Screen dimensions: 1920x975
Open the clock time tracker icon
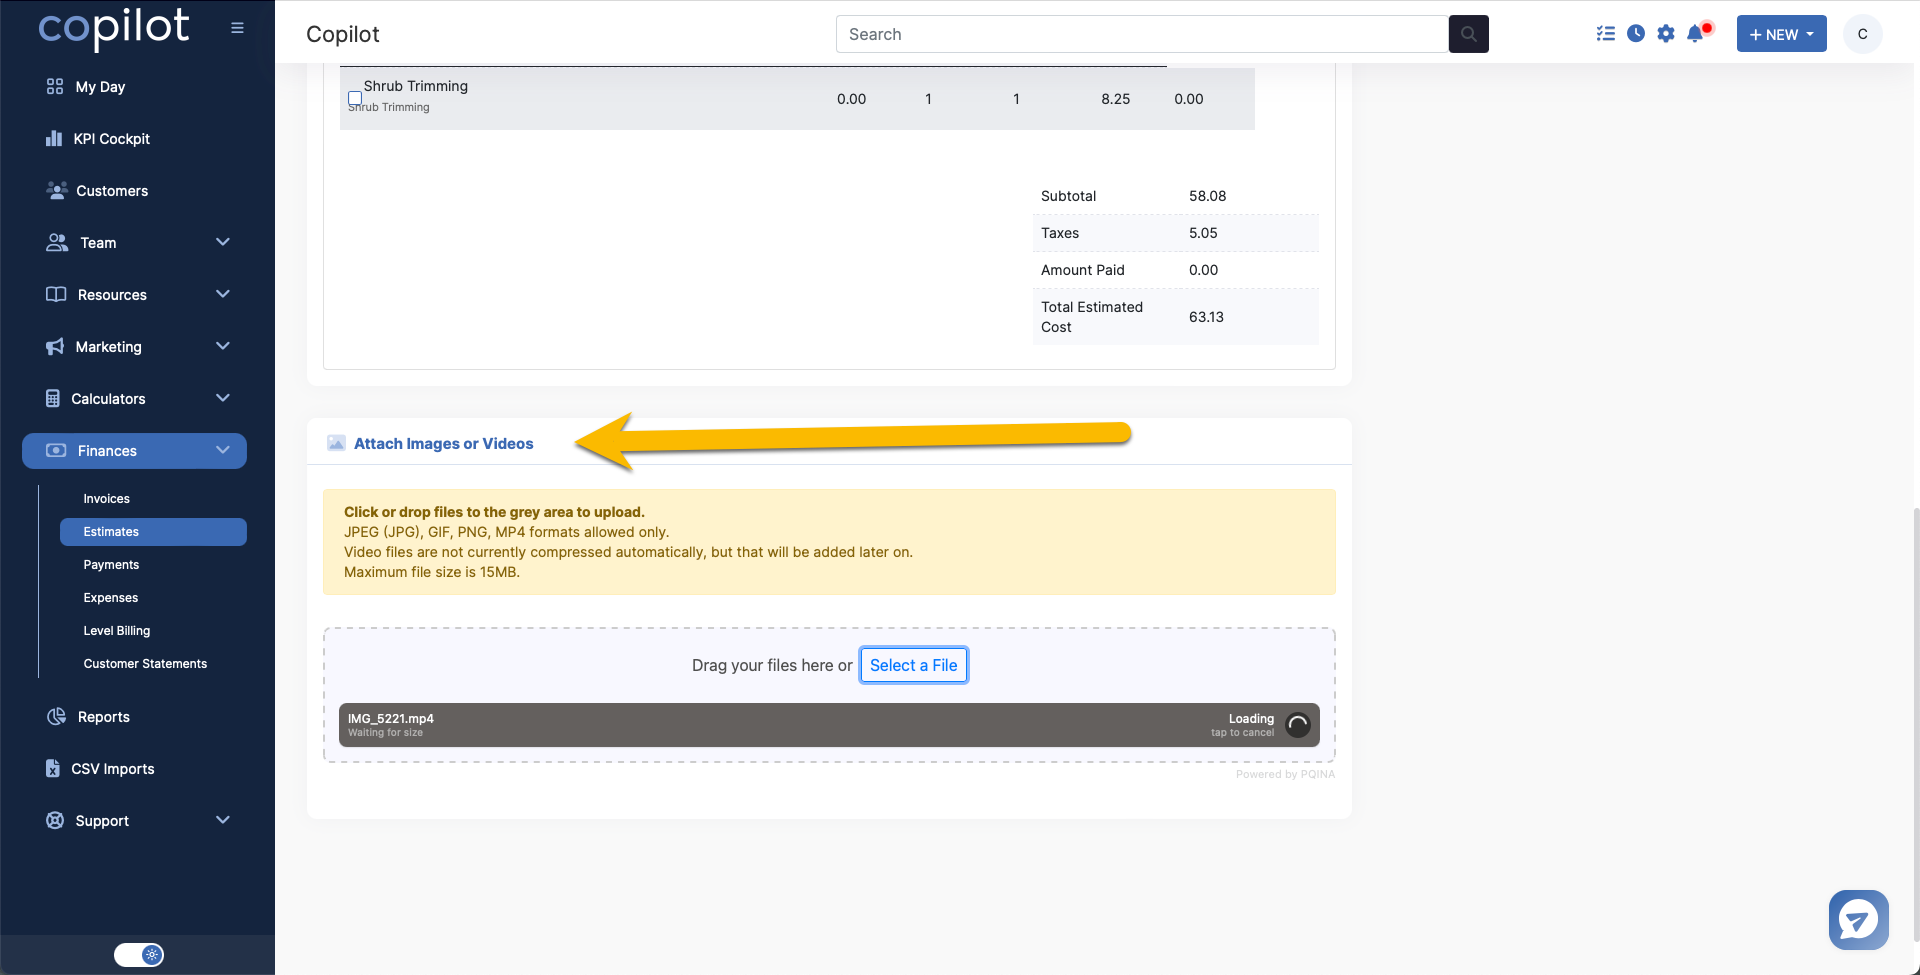pyautogui.click(x=1636, y=33)
